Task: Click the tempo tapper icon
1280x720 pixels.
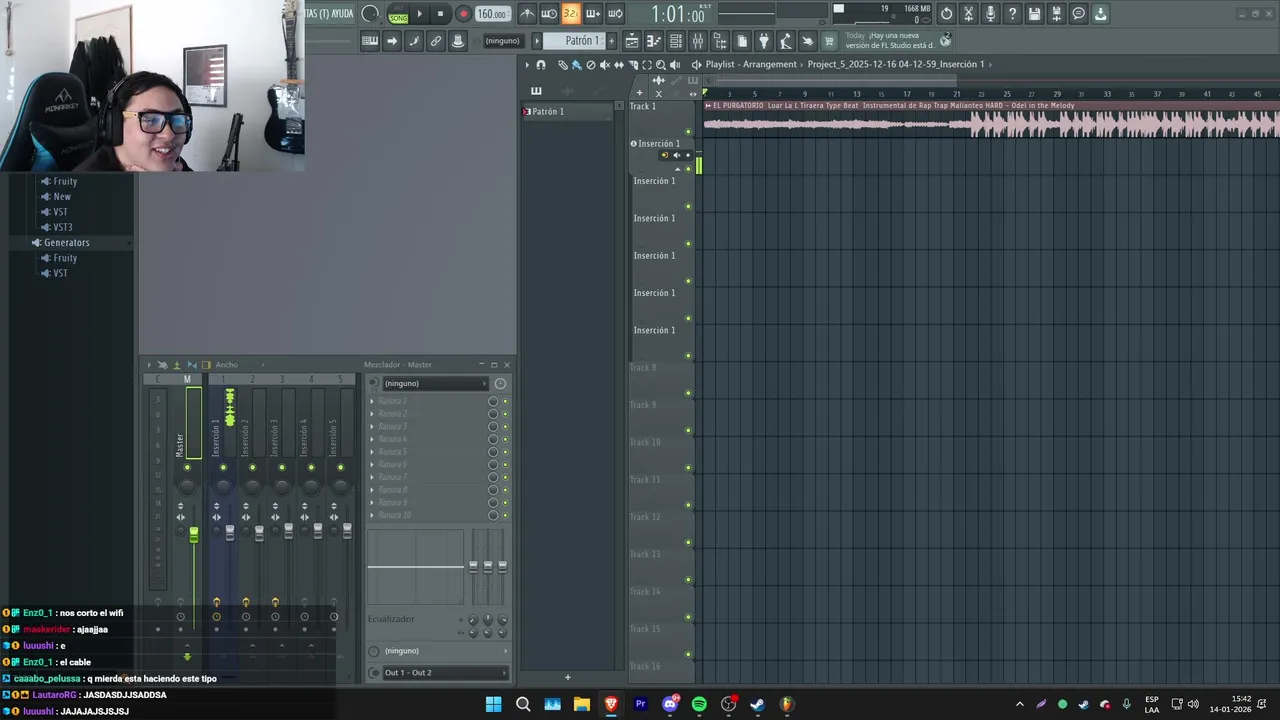Action: pos(786,41)
